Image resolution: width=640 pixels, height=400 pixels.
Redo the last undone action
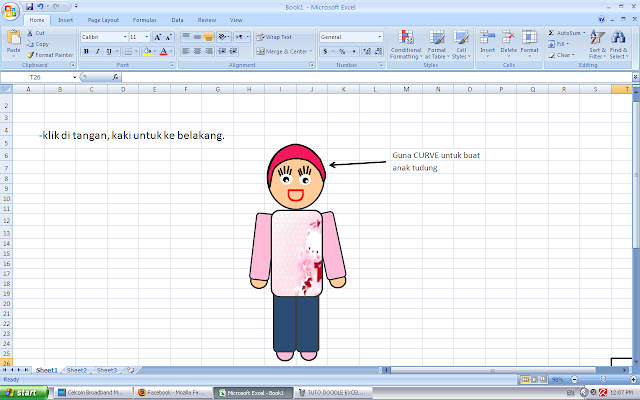tap(57, 7)
